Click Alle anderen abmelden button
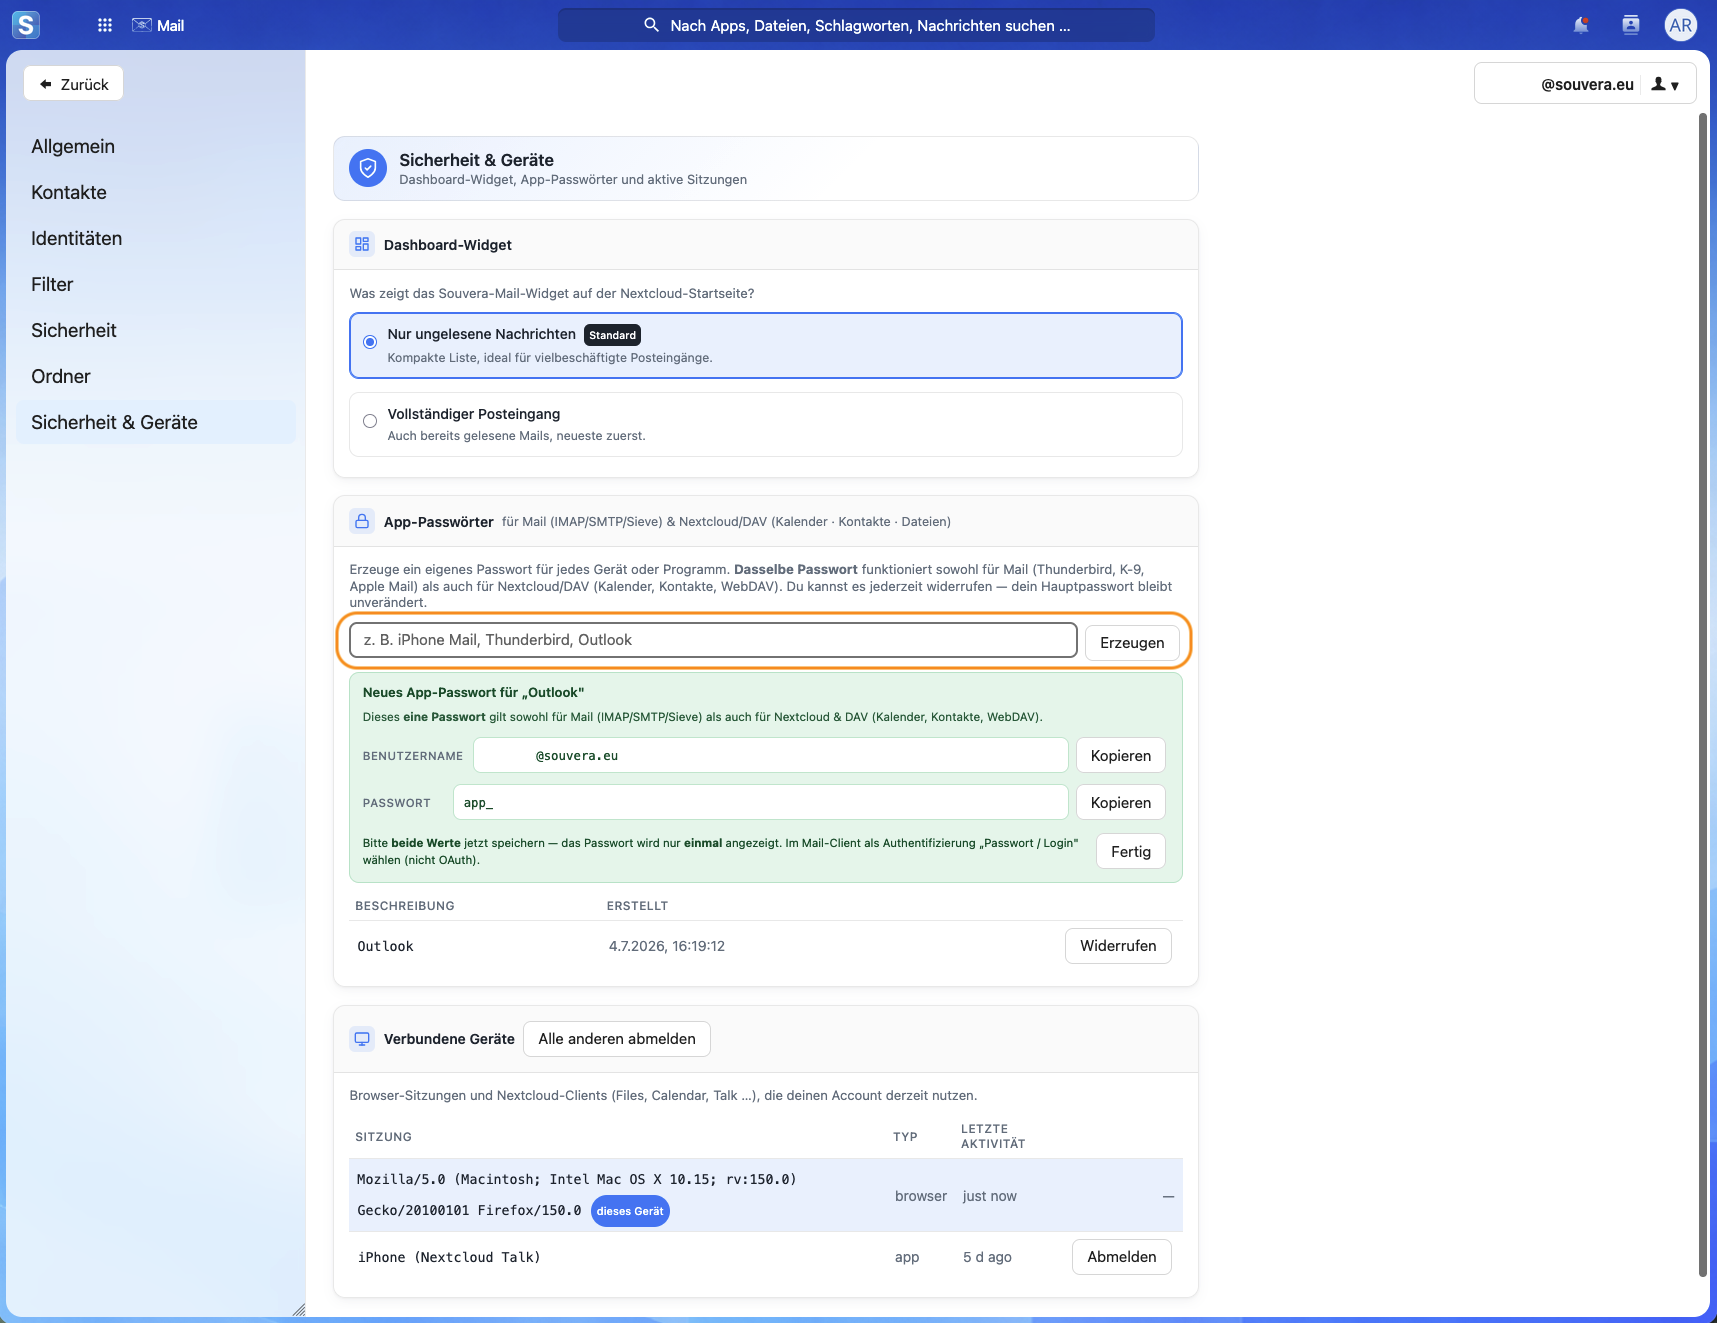1717x1323 pixels. [x=617, y=1039]
